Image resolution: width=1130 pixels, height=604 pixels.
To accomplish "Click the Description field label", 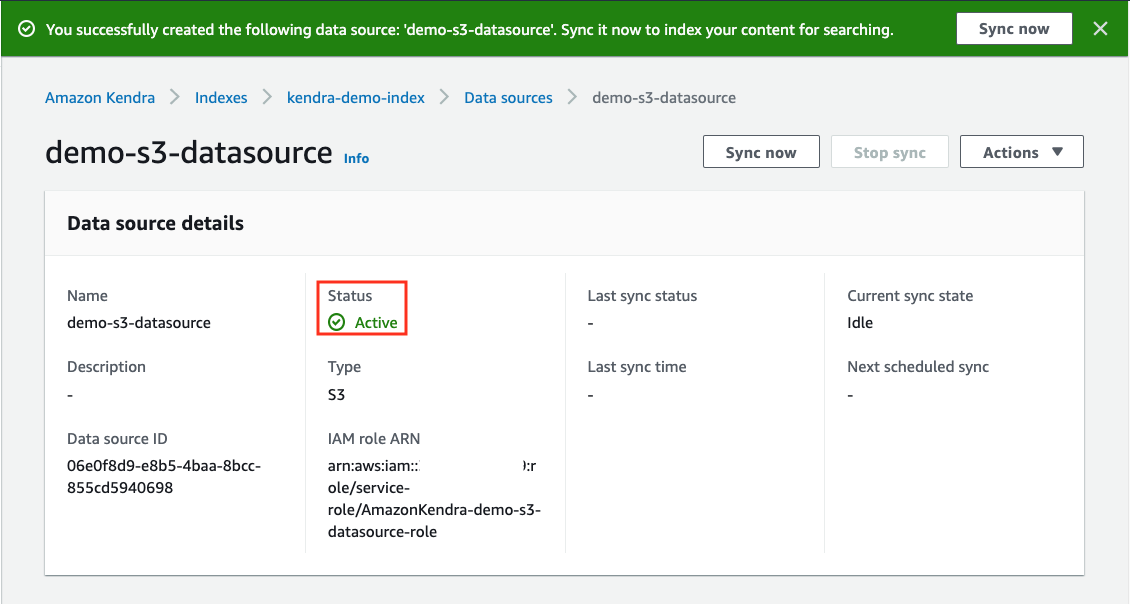I will point(107,367).
